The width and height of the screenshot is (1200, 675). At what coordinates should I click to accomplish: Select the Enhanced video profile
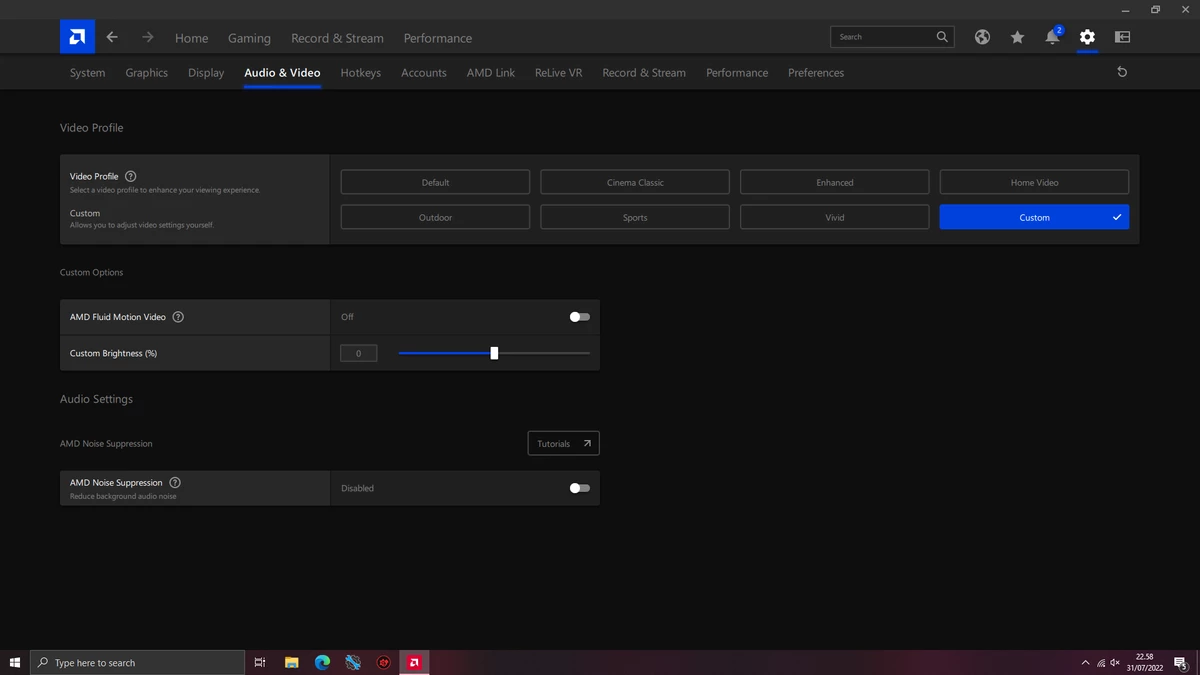tap(835, 182)
